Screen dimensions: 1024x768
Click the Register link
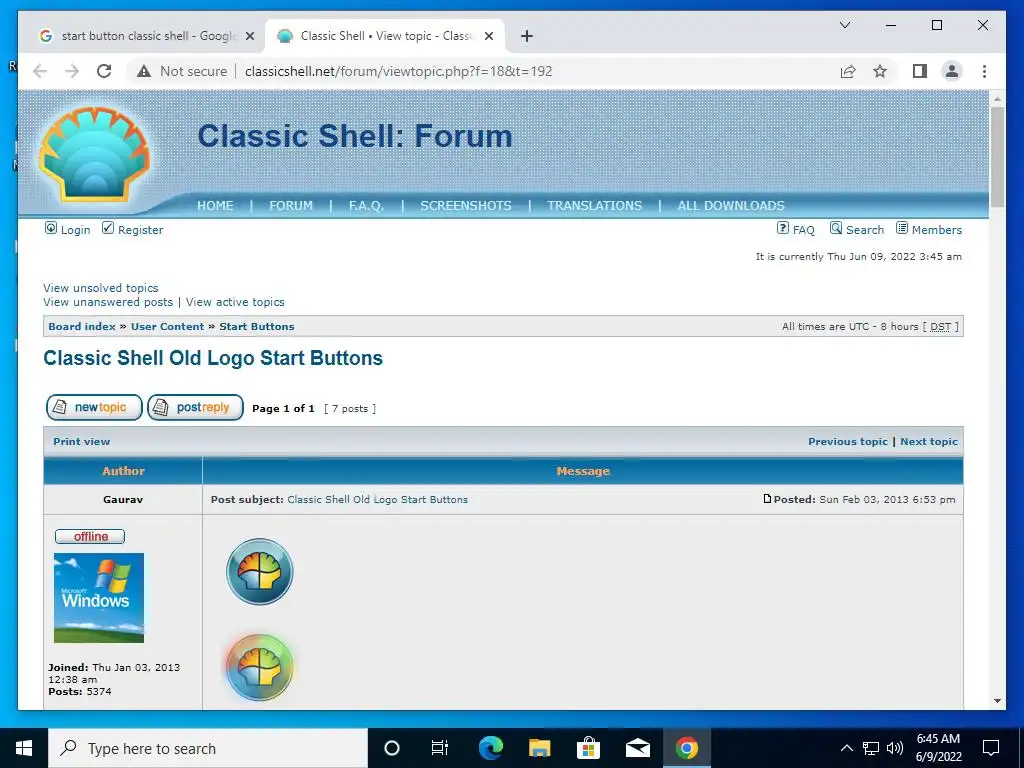pyautogui.click(x=133, y=229)
